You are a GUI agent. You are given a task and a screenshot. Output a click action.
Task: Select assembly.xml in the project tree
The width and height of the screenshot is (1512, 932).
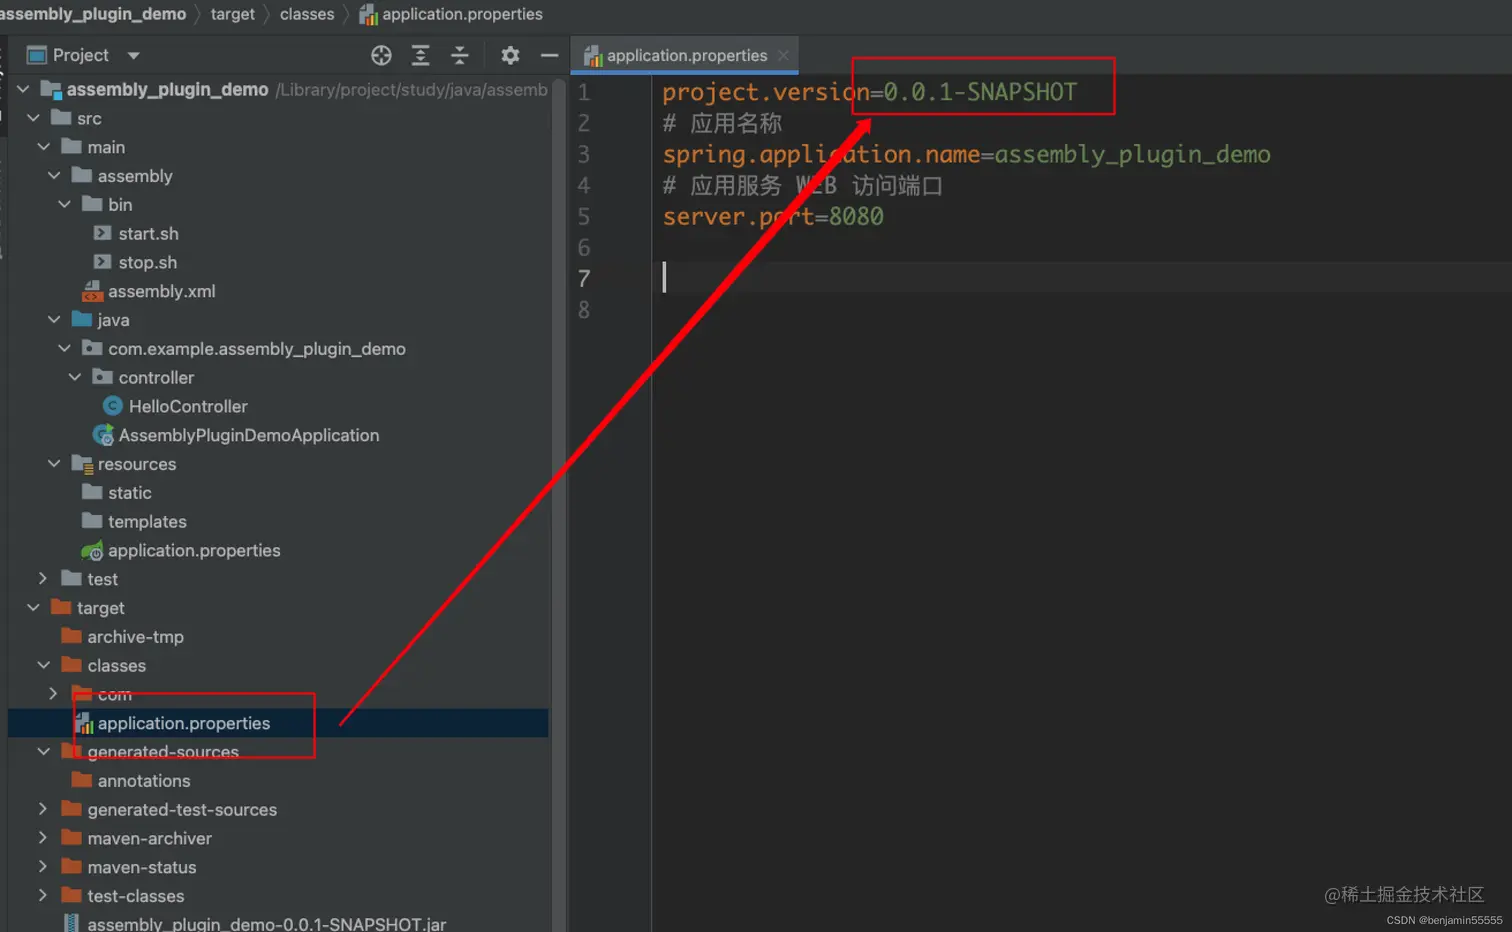(x=161, y=291)
